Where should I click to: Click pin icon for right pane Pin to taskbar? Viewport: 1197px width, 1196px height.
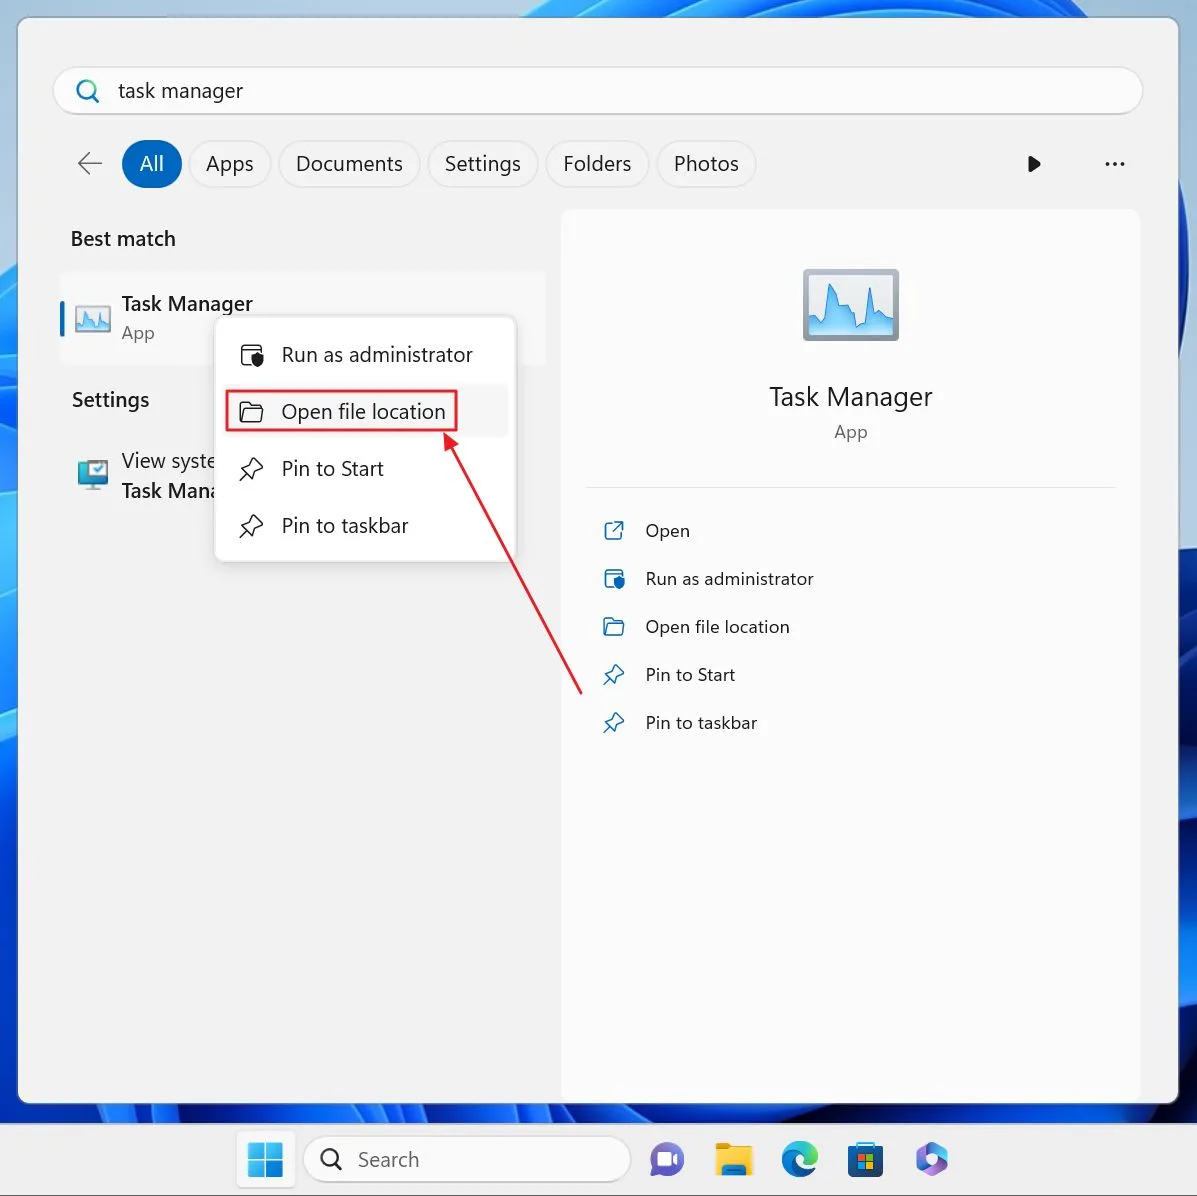(x=614, y=723)
